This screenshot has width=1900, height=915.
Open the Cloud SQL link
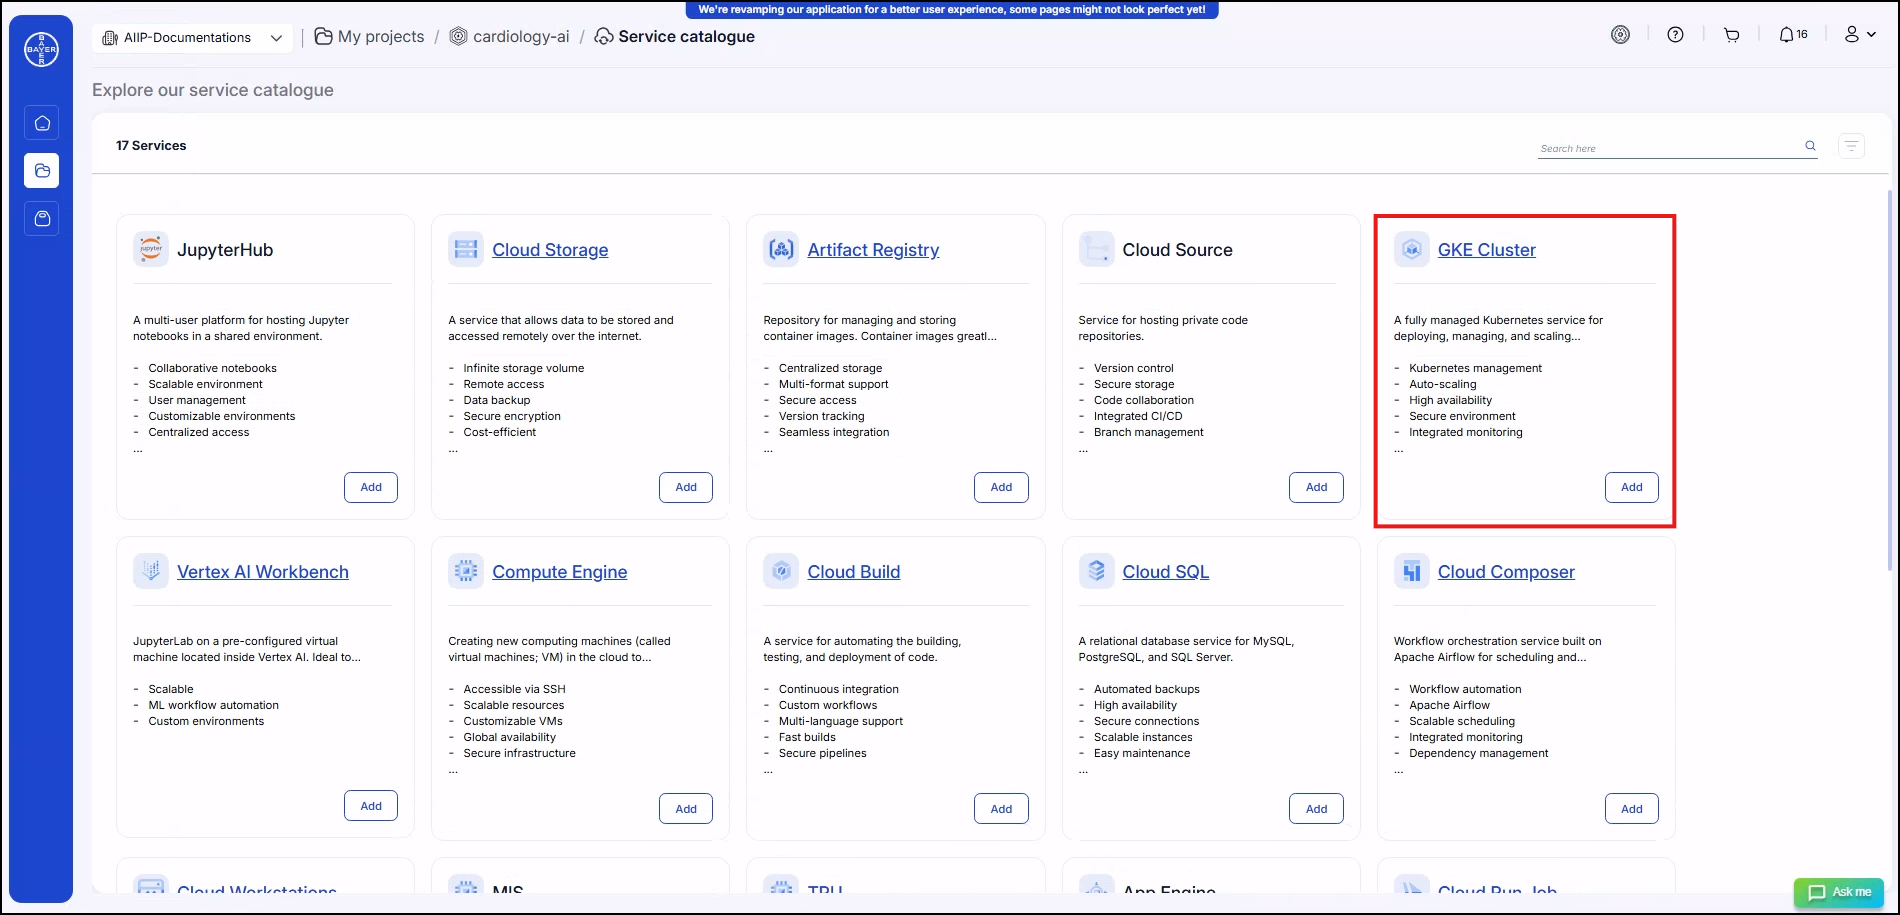(x=1165, y=572)
